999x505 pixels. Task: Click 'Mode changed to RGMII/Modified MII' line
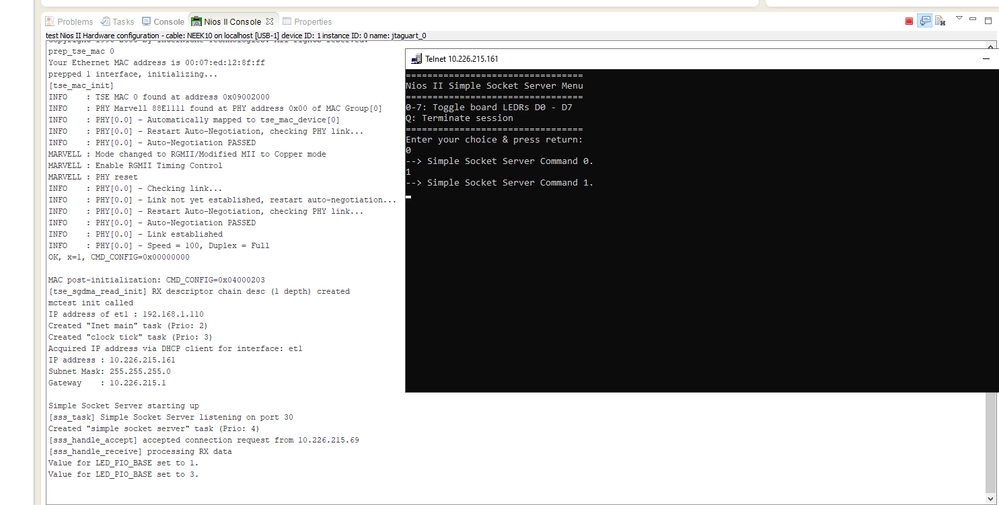(187, 155)
